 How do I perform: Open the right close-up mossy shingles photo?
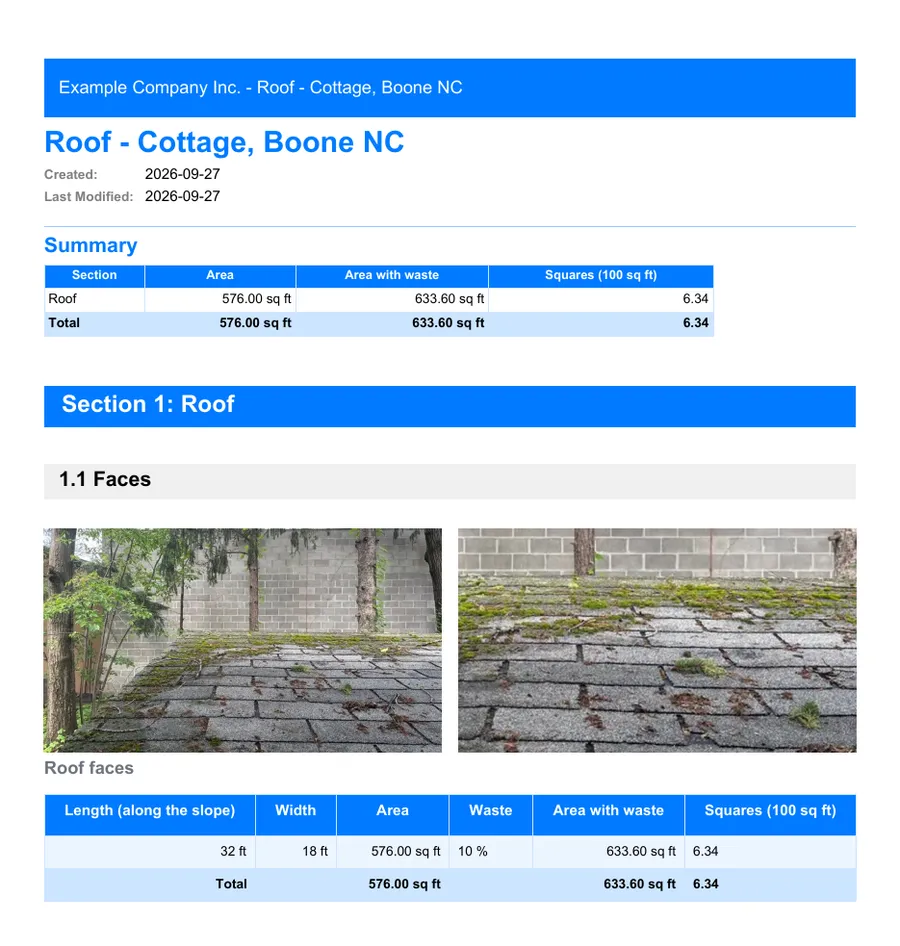tap(657, 640)
